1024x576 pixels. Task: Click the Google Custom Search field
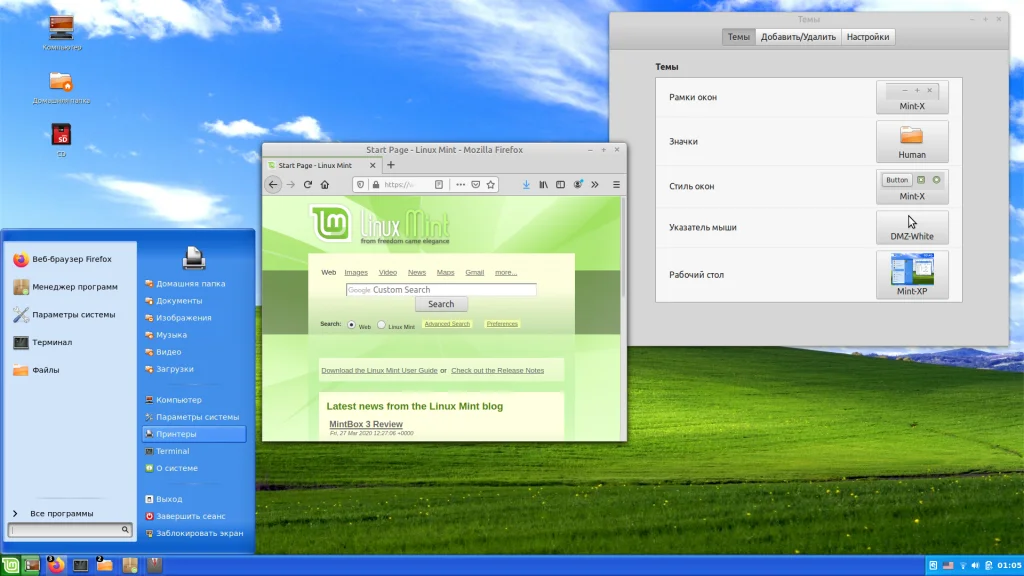pos(441,289)
